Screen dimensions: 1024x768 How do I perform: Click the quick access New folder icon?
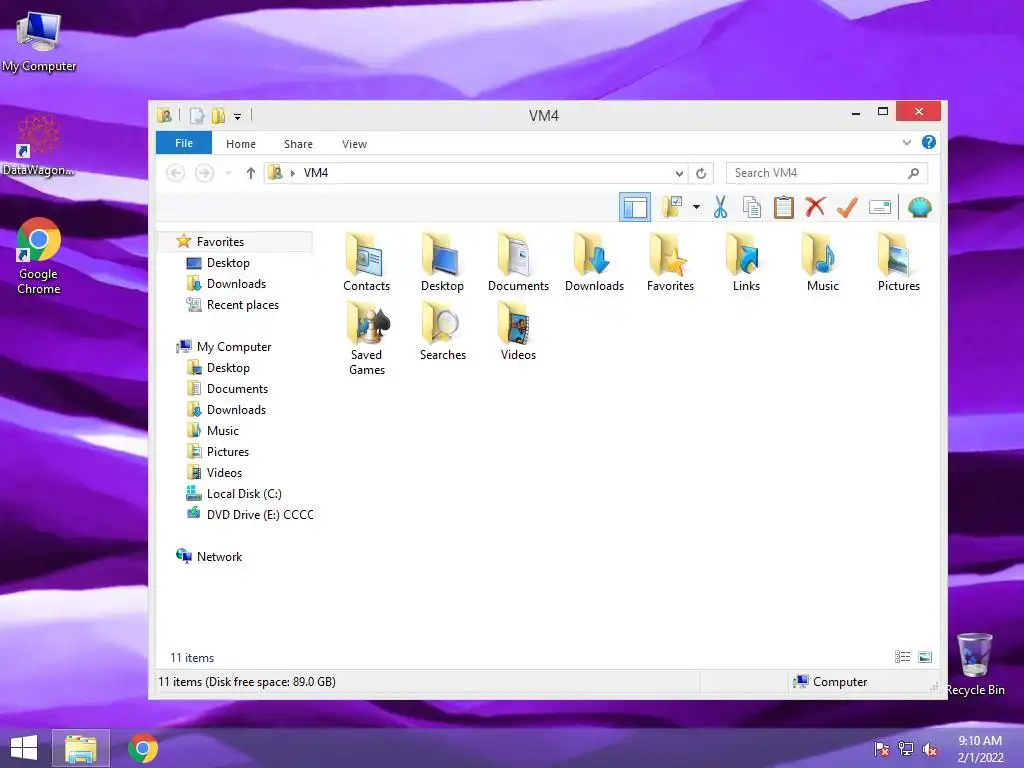[x=218, y=116]
